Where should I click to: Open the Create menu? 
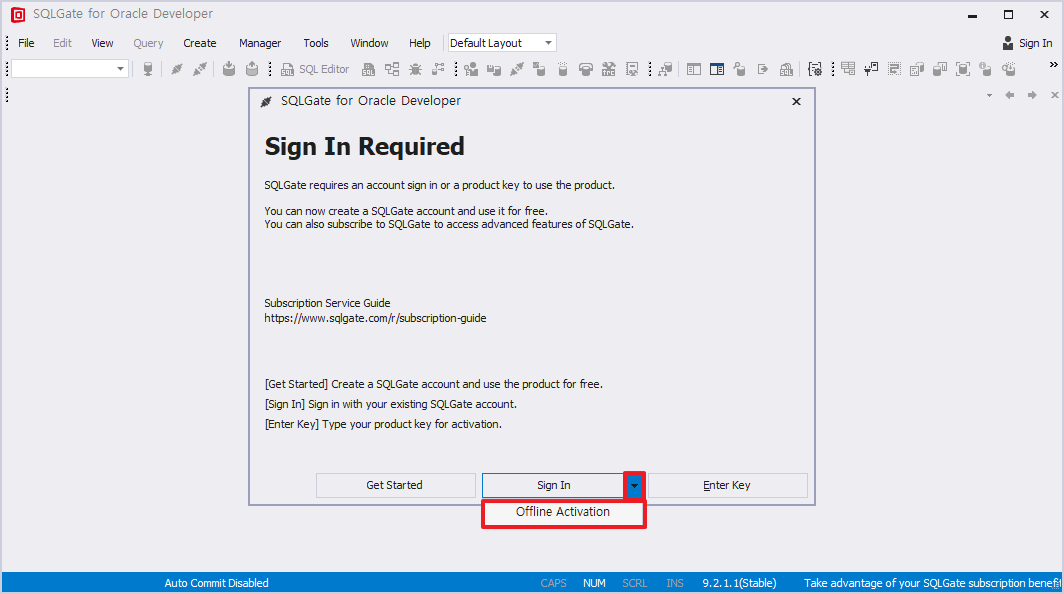[200, 43]
